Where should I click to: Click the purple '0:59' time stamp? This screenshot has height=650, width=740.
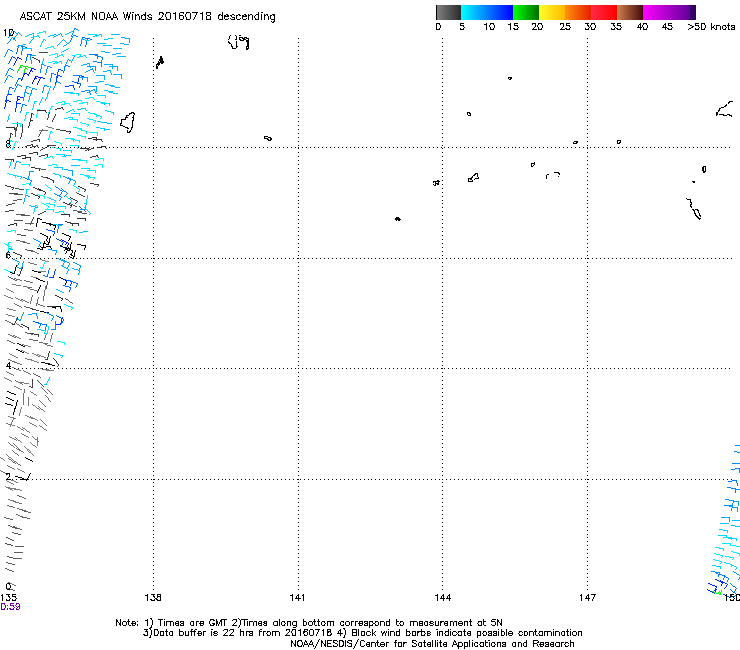(10, 607)
